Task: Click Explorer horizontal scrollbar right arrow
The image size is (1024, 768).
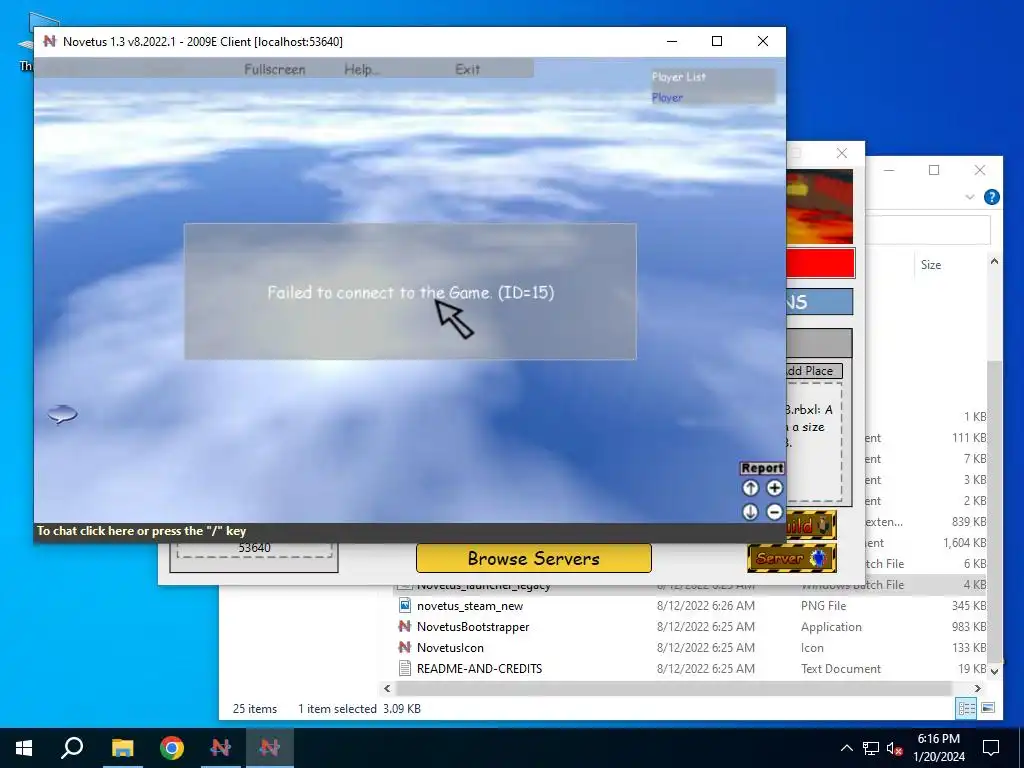Action: [978, 688]
